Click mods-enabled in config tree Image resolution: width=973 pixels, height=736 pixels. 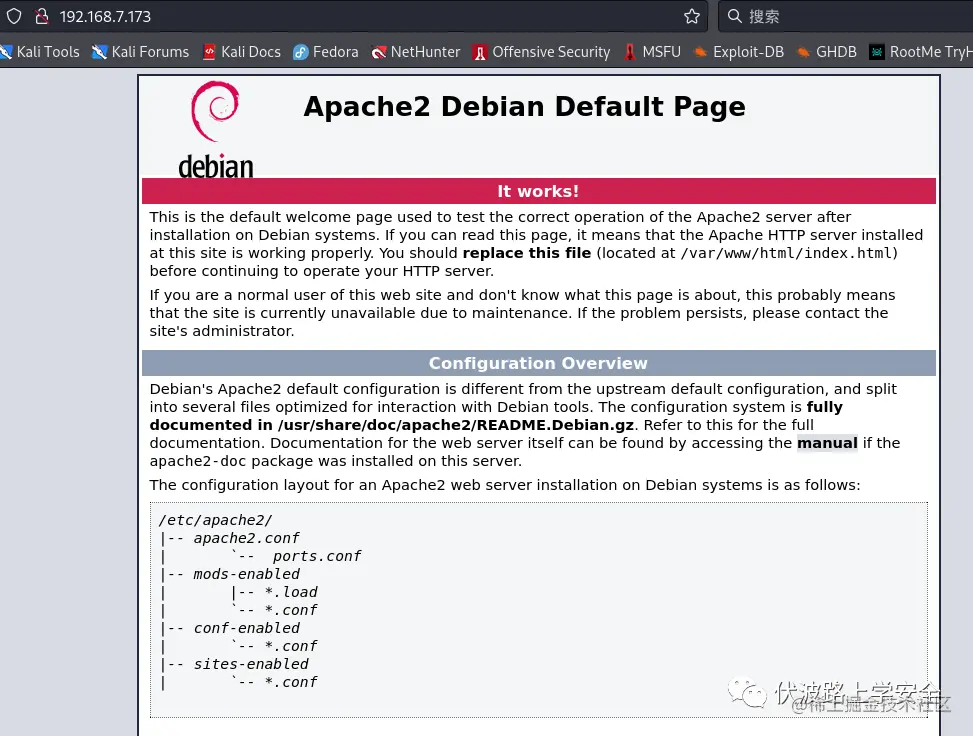(x=246, y=574)
